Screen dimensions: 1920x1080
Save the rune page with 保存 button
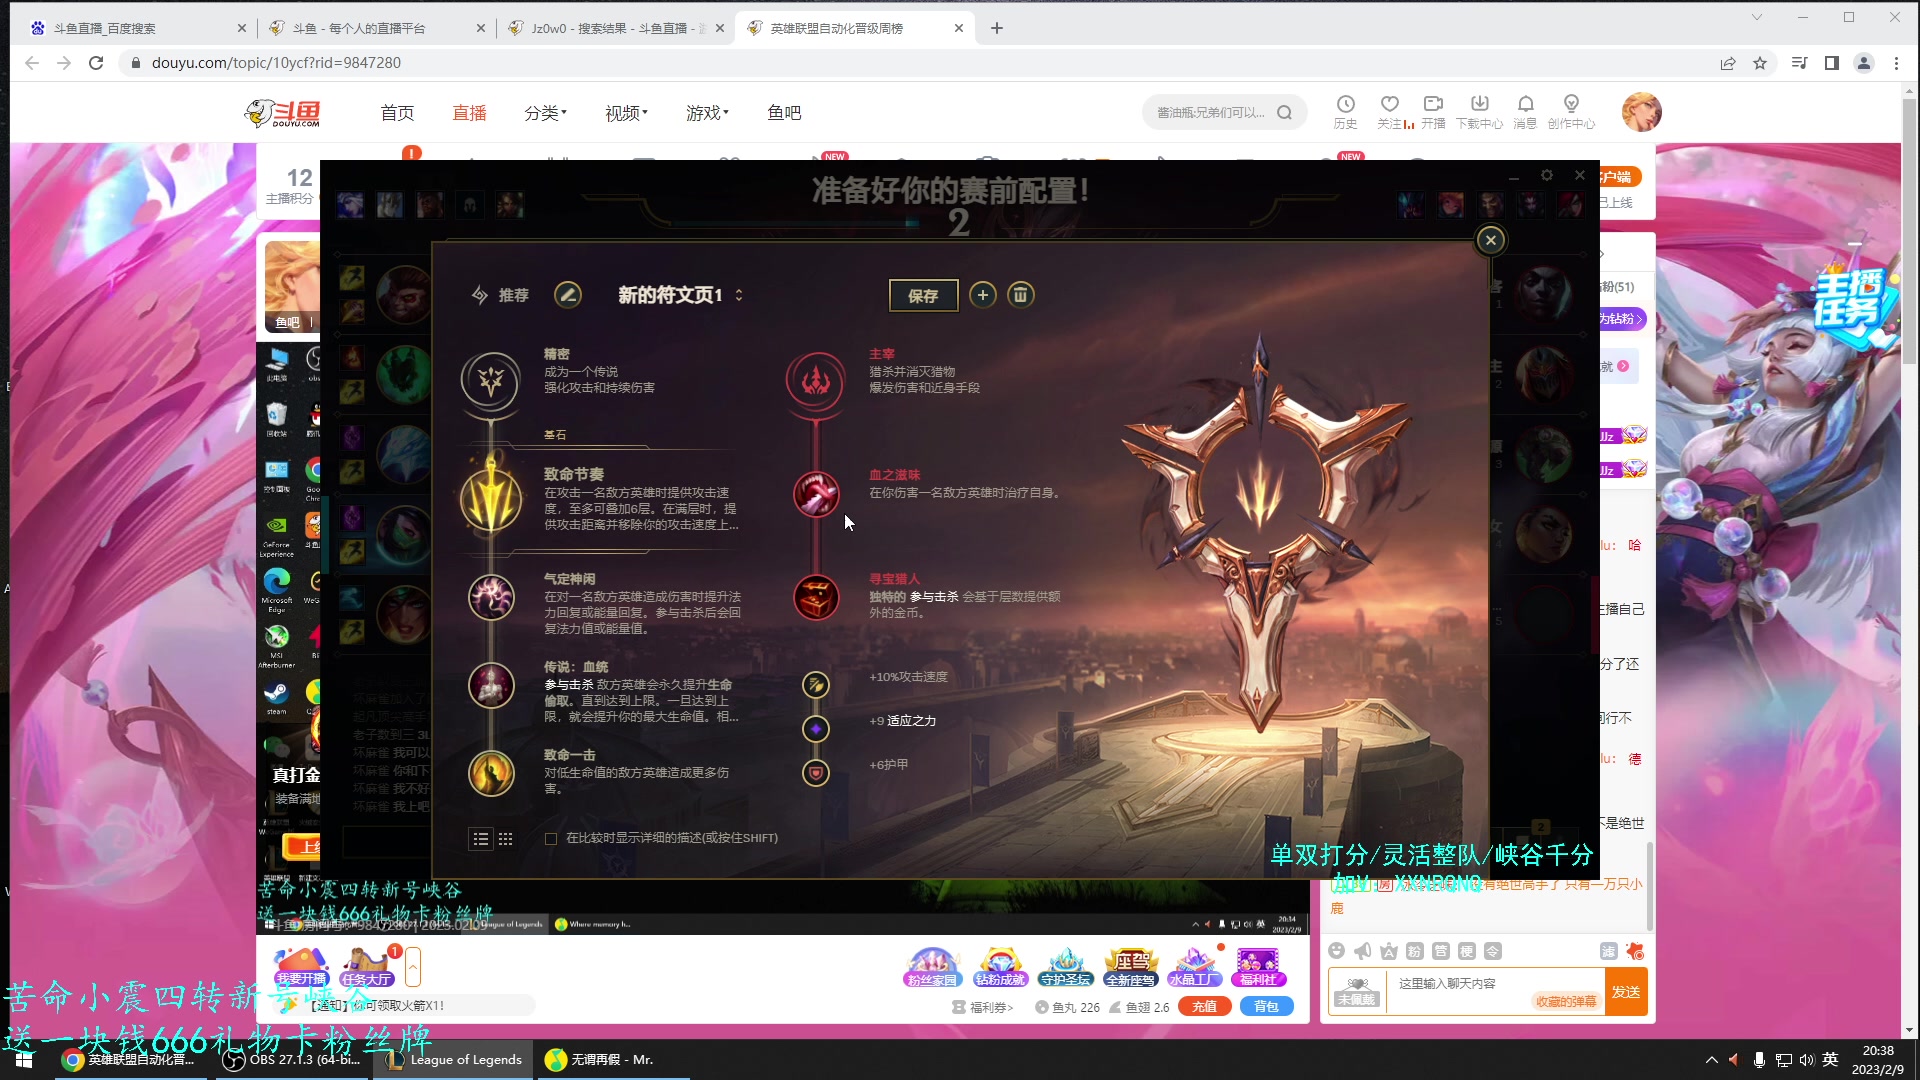pyautogui.click(x=923, y=296)
